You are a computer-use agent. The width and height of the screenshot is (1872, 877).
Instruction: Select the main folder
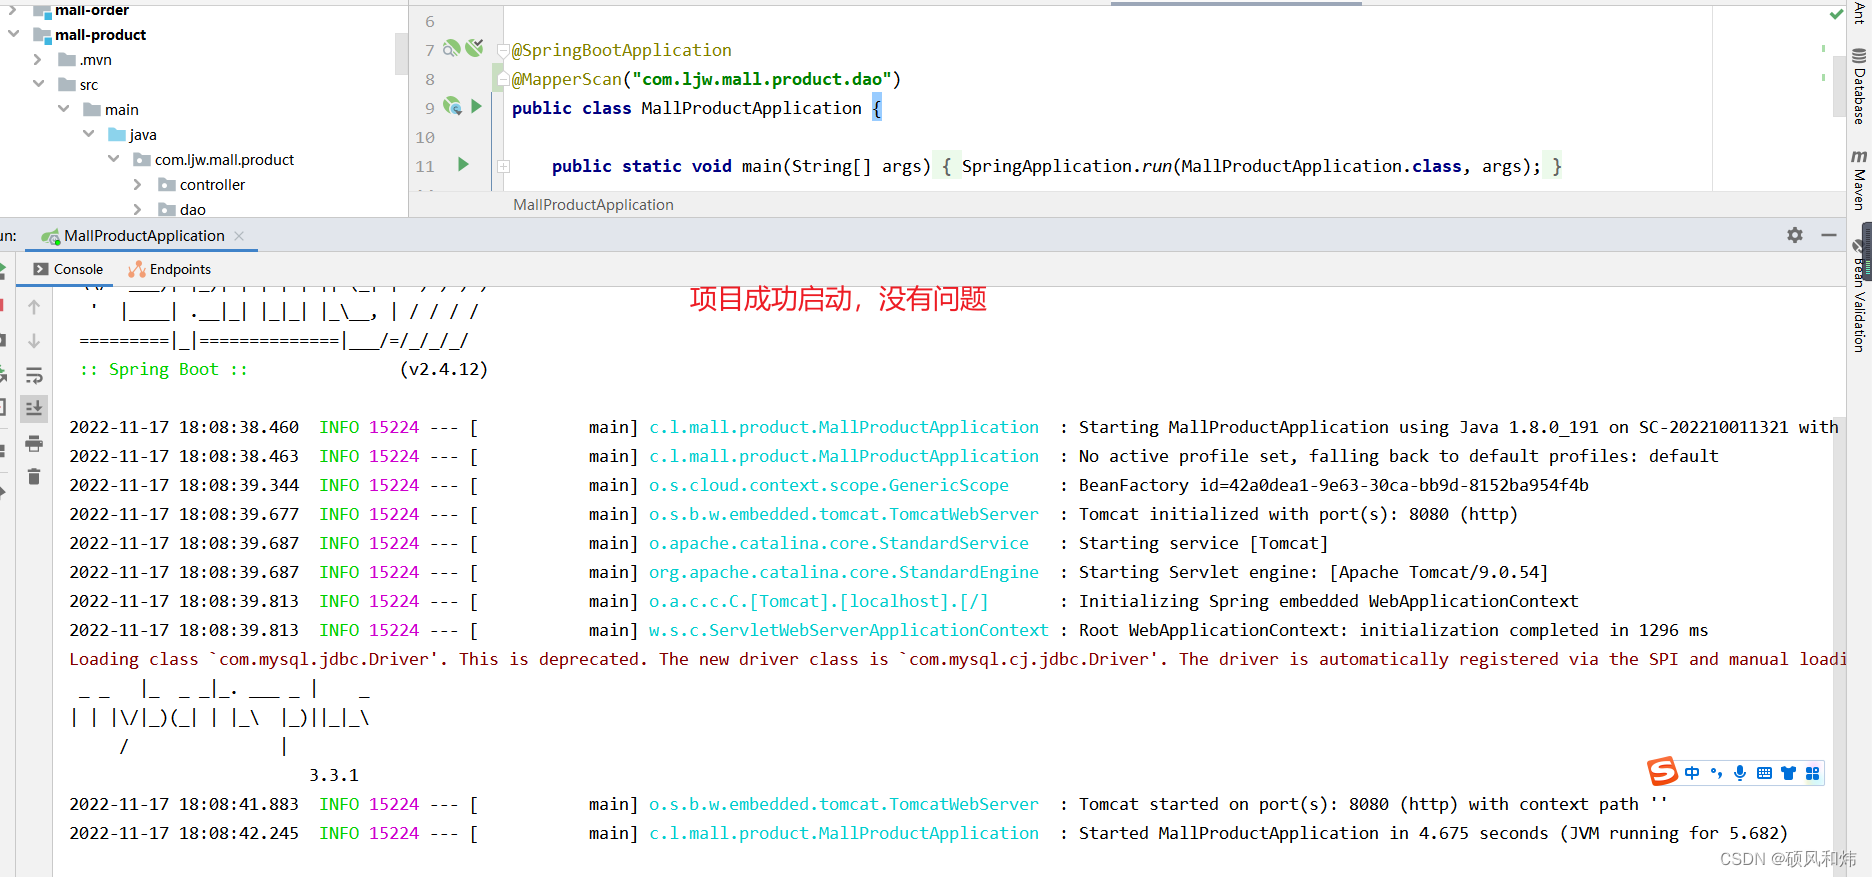pos(121,109)
